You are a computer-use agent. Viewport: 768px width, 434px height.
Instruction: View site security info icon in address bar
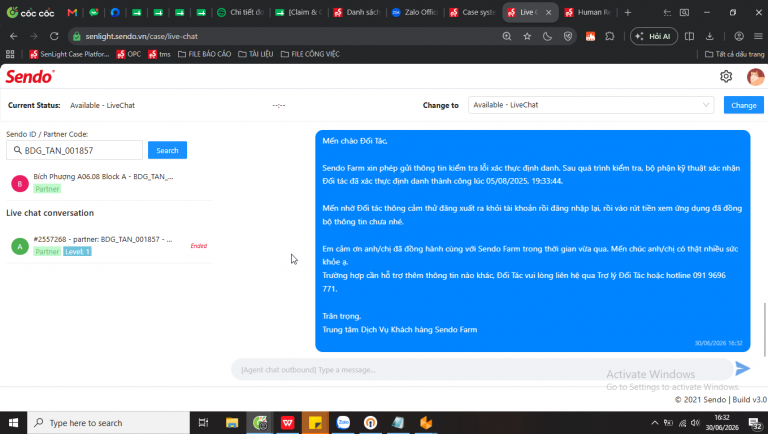76,36
